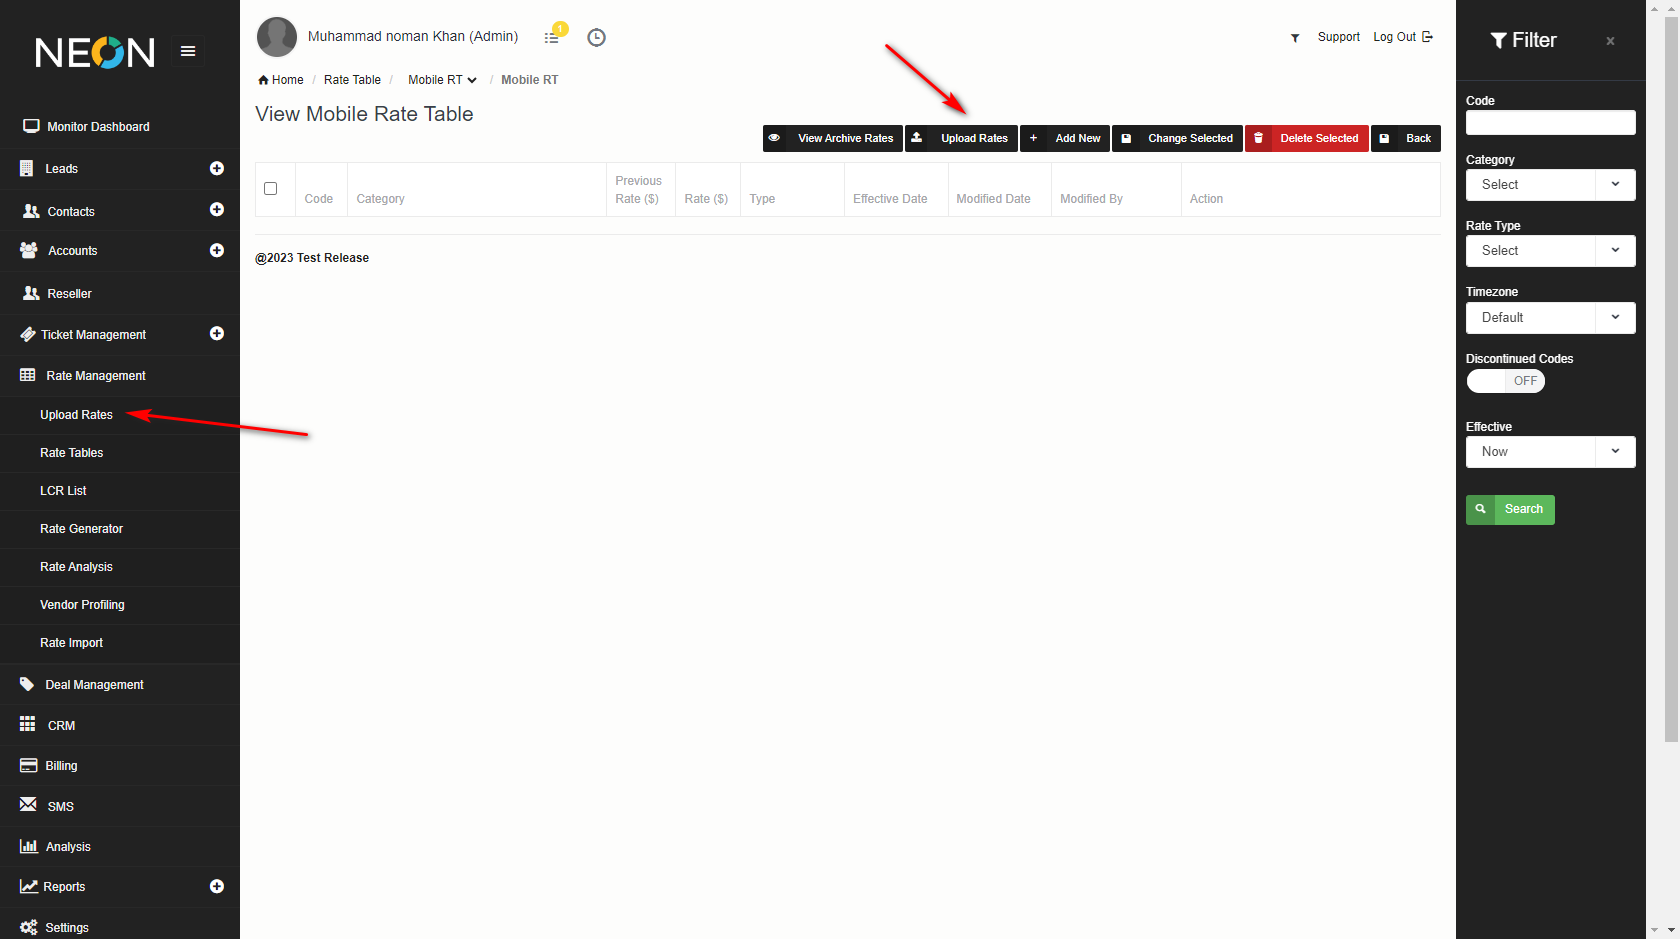
Task: Tick the select-all checkbox in table header
Action: (270, 189)
